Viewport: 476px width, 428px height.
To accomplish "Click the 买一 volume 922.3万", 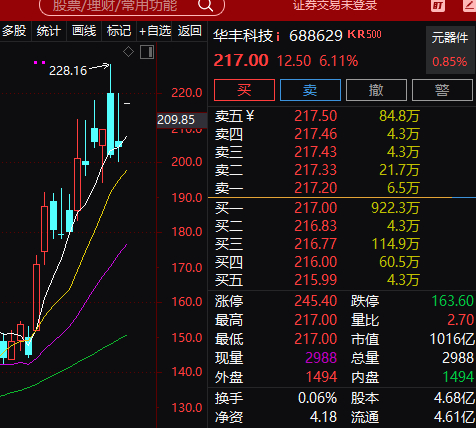I will [x=395, y=208].
